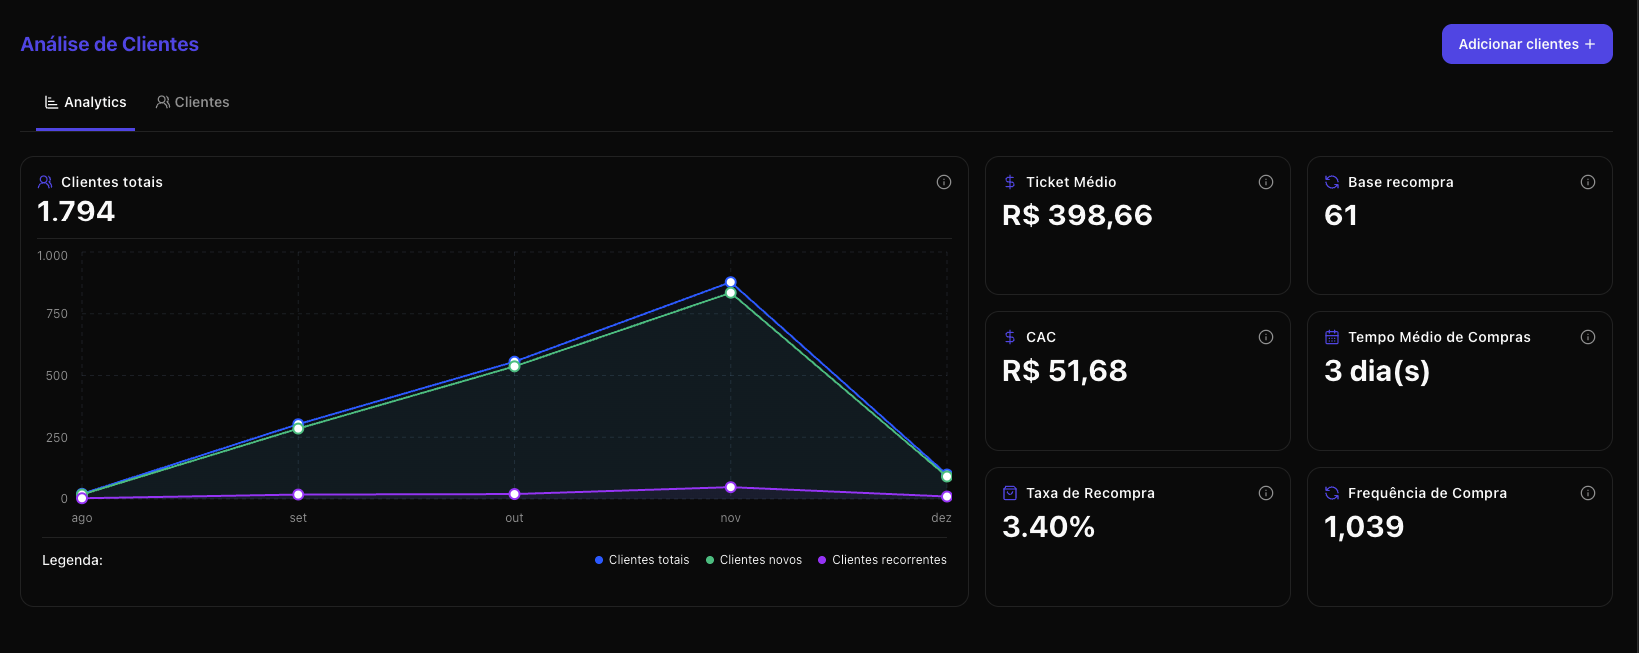The height and width of the screenshot is (653, 1639).
Task: Select the calendar icon on Tempo Médio de Compras
Action: [x=1330, y=337]
